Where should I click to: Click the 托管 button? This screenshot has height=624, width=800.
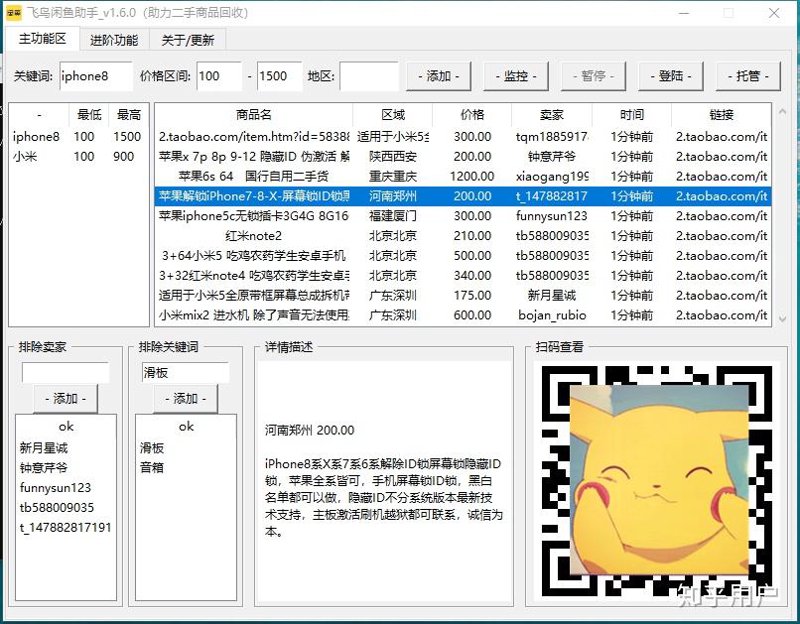pos(748,77)
